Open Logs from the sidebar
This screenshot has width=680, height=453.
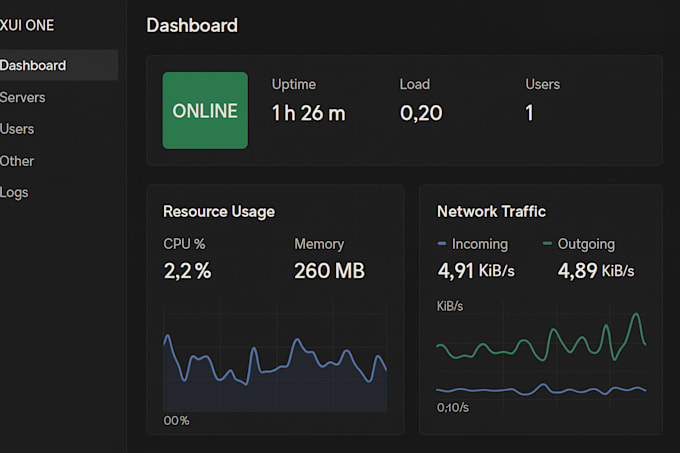(x=15, y=192)
